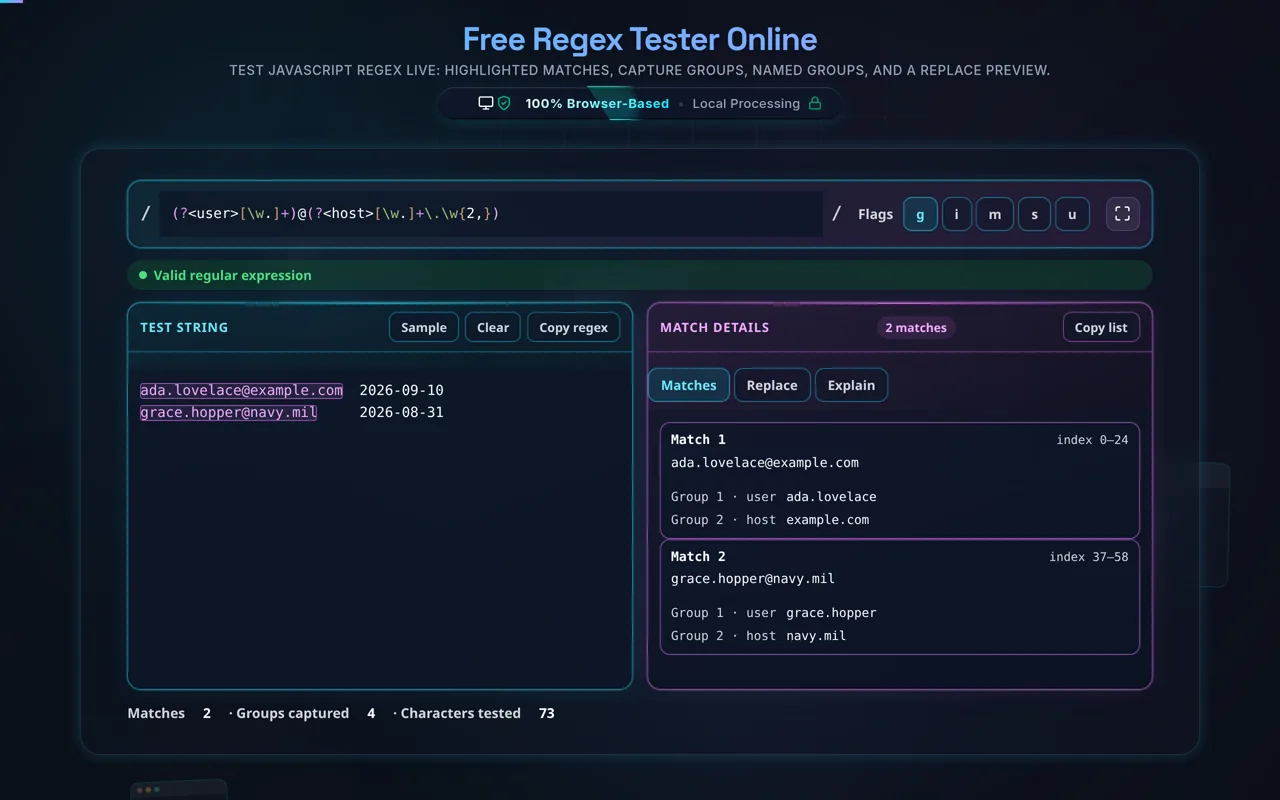Click the Flags label
The image size is (1280, 800).
coord(875,214)
